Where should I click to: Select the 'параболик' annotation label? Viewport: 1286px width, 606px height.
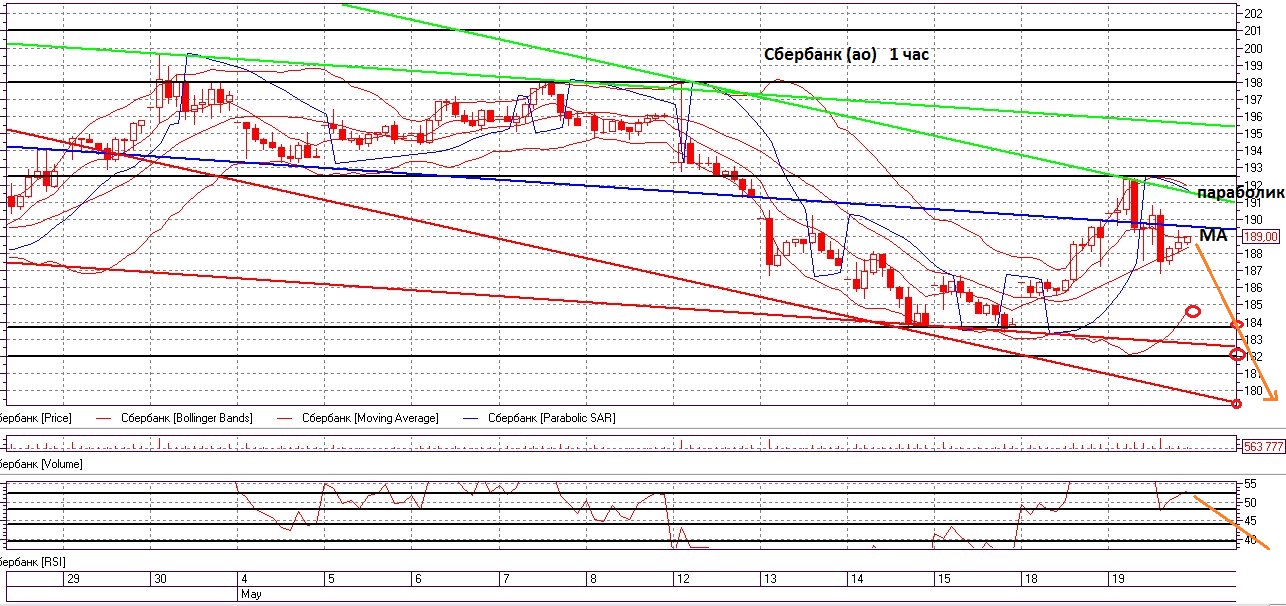point(1239,191)
